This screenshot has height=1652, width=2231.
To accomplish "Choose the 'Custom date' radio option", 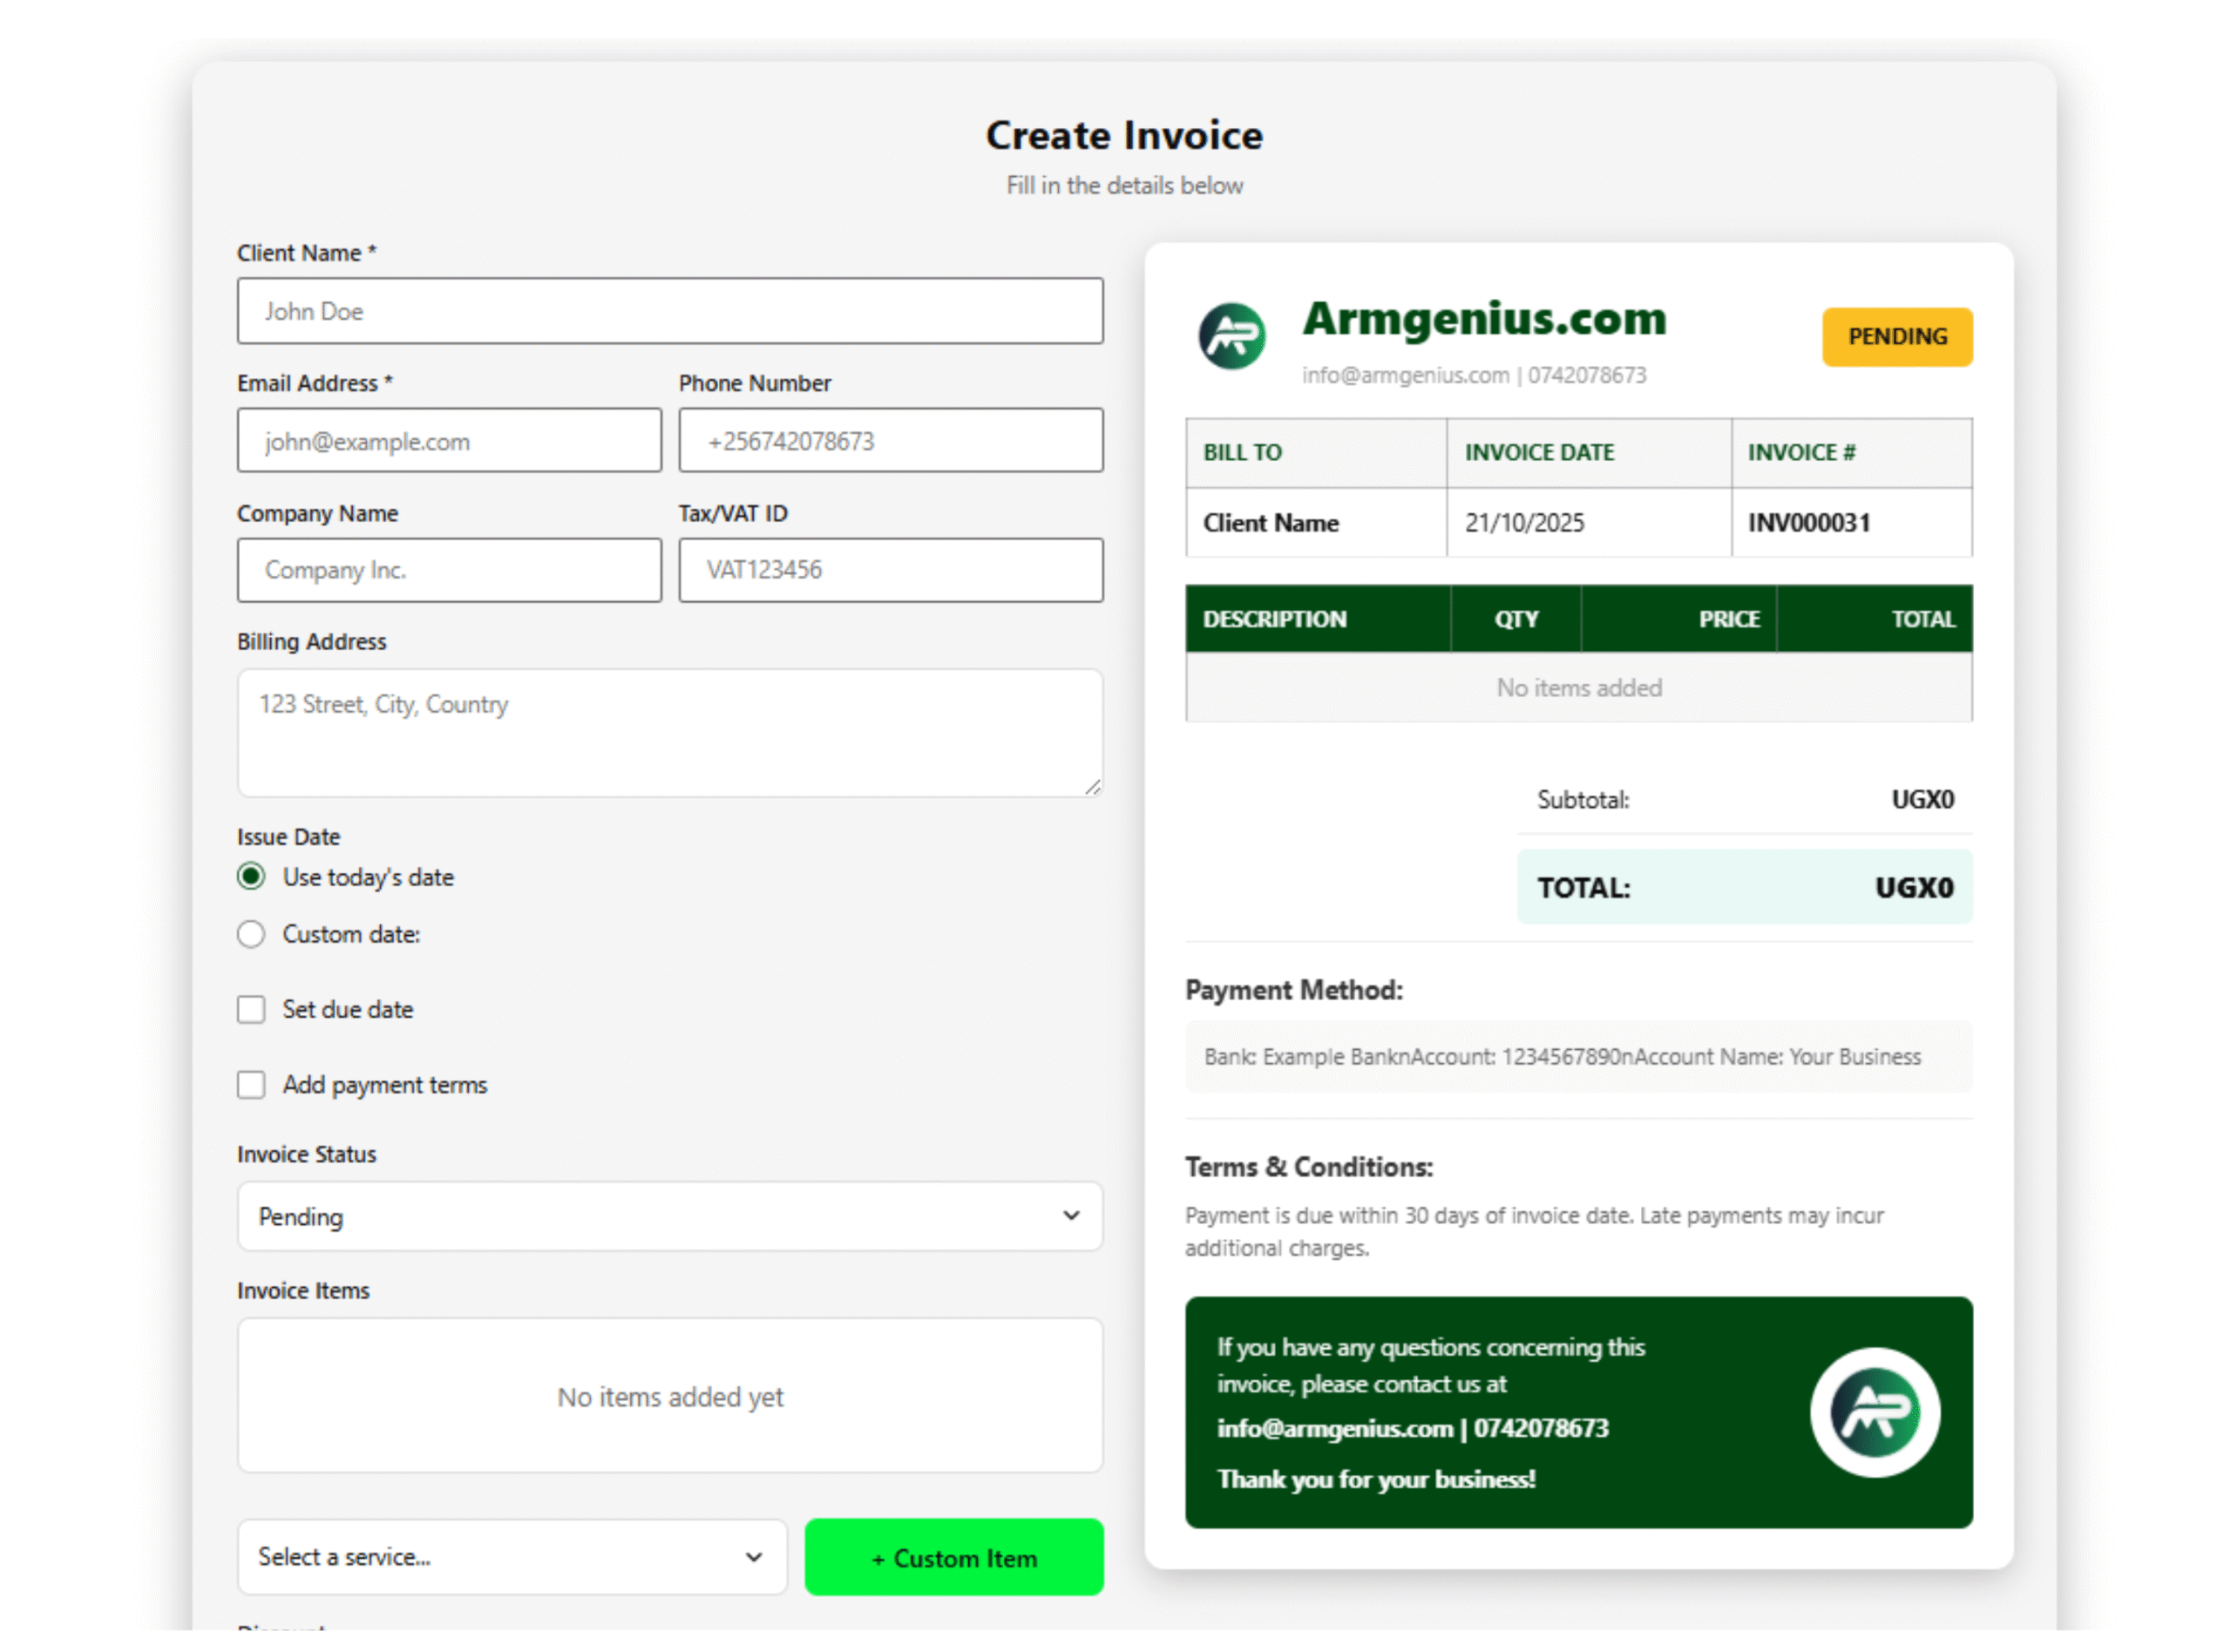I will pyautogui.click(x=251, y=934).
